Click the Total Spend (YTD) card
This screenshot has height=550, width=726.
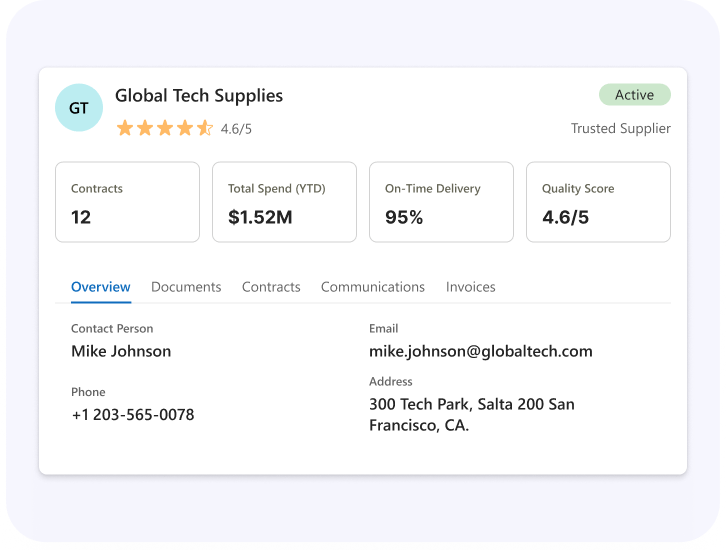click(x=284, y=202)
